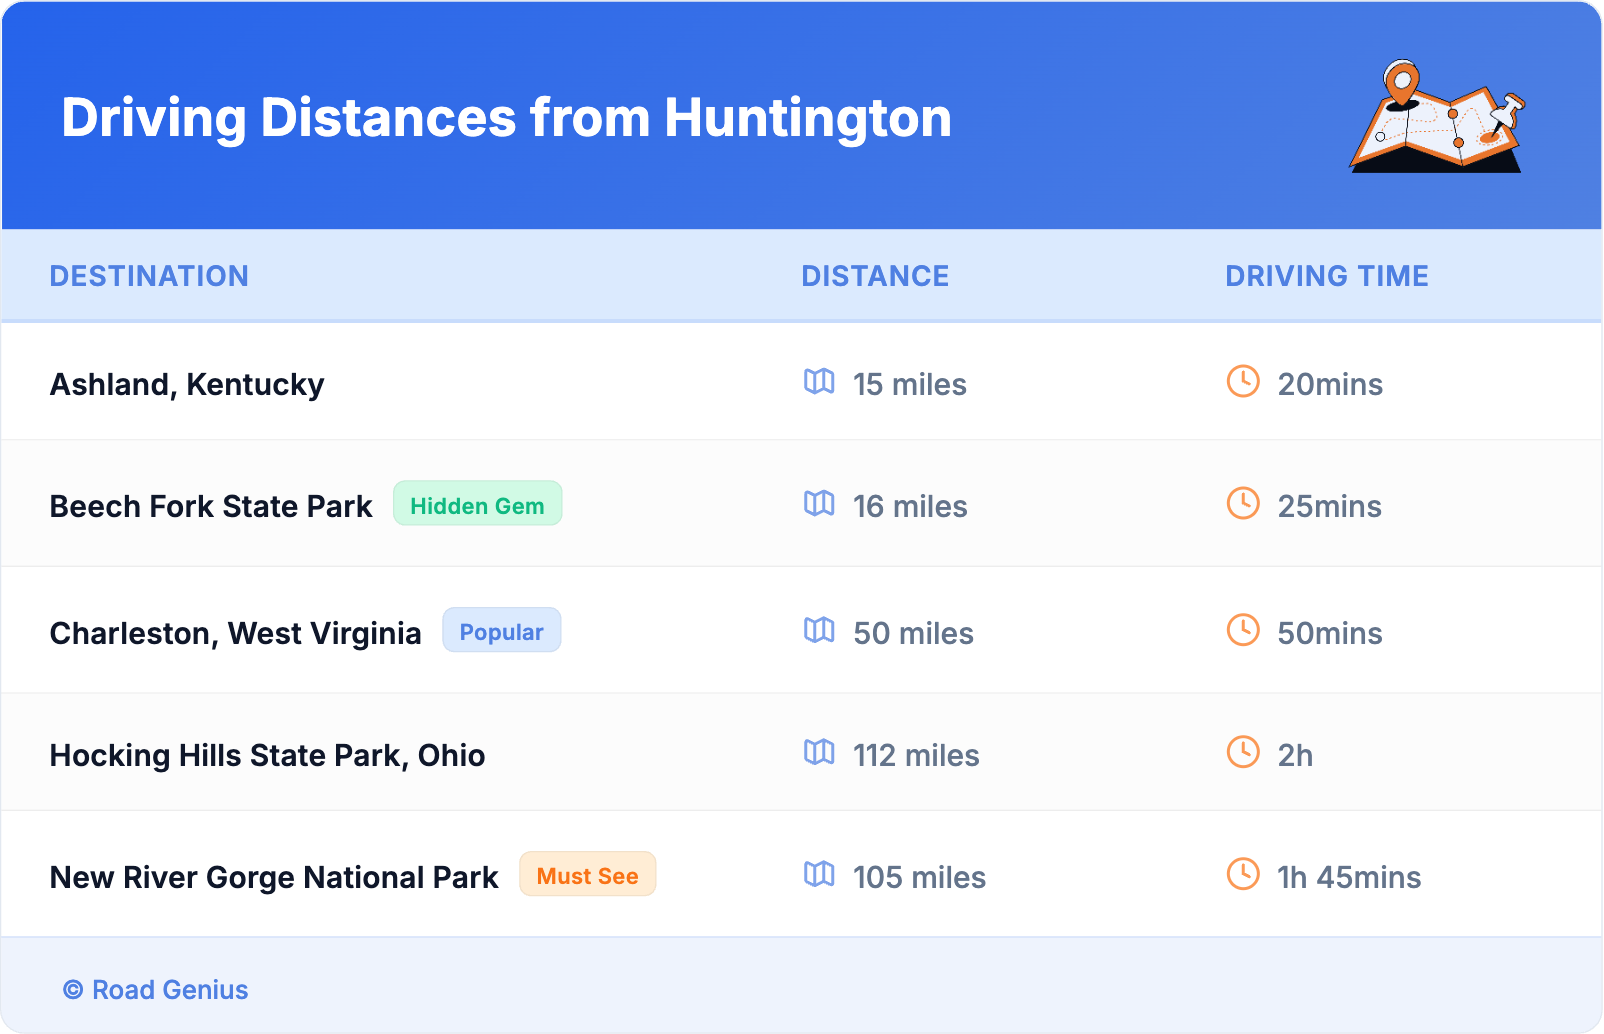
Task: Click the map icon next to 16 miles
Action: (819, 504)
